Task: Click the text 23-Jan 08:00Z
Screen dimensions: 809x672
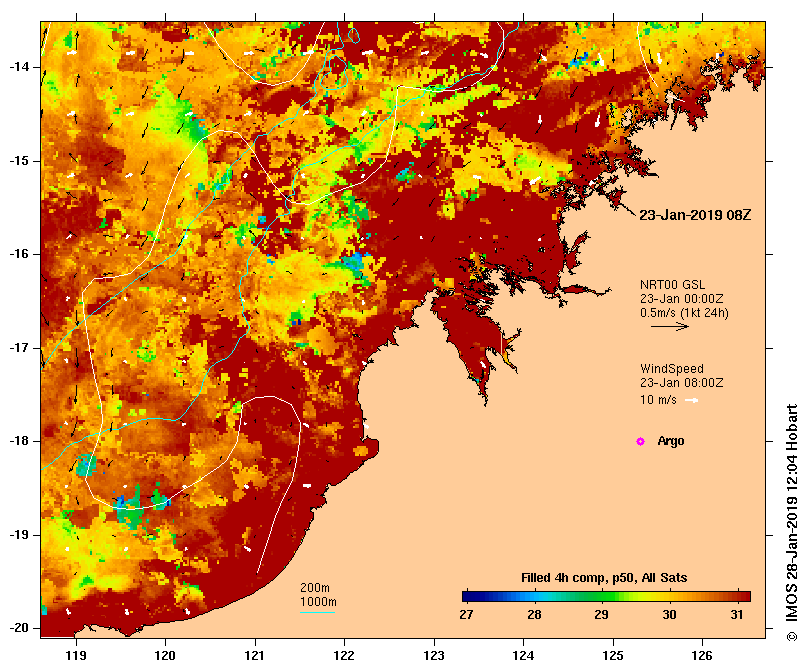Action: point(682,383)
